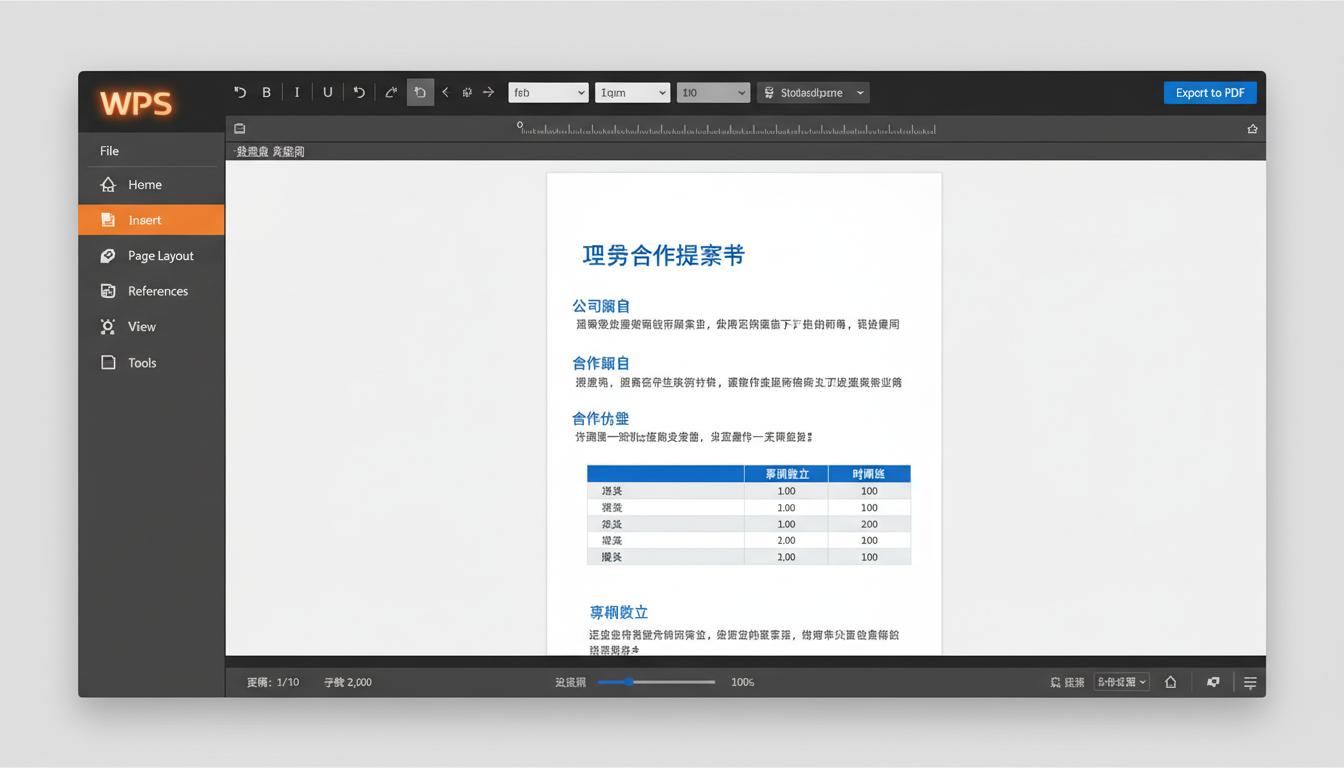The image size is (1344, 768).
Task: Click the icon at the ruler row's right end
Action: click(1252, 129)
